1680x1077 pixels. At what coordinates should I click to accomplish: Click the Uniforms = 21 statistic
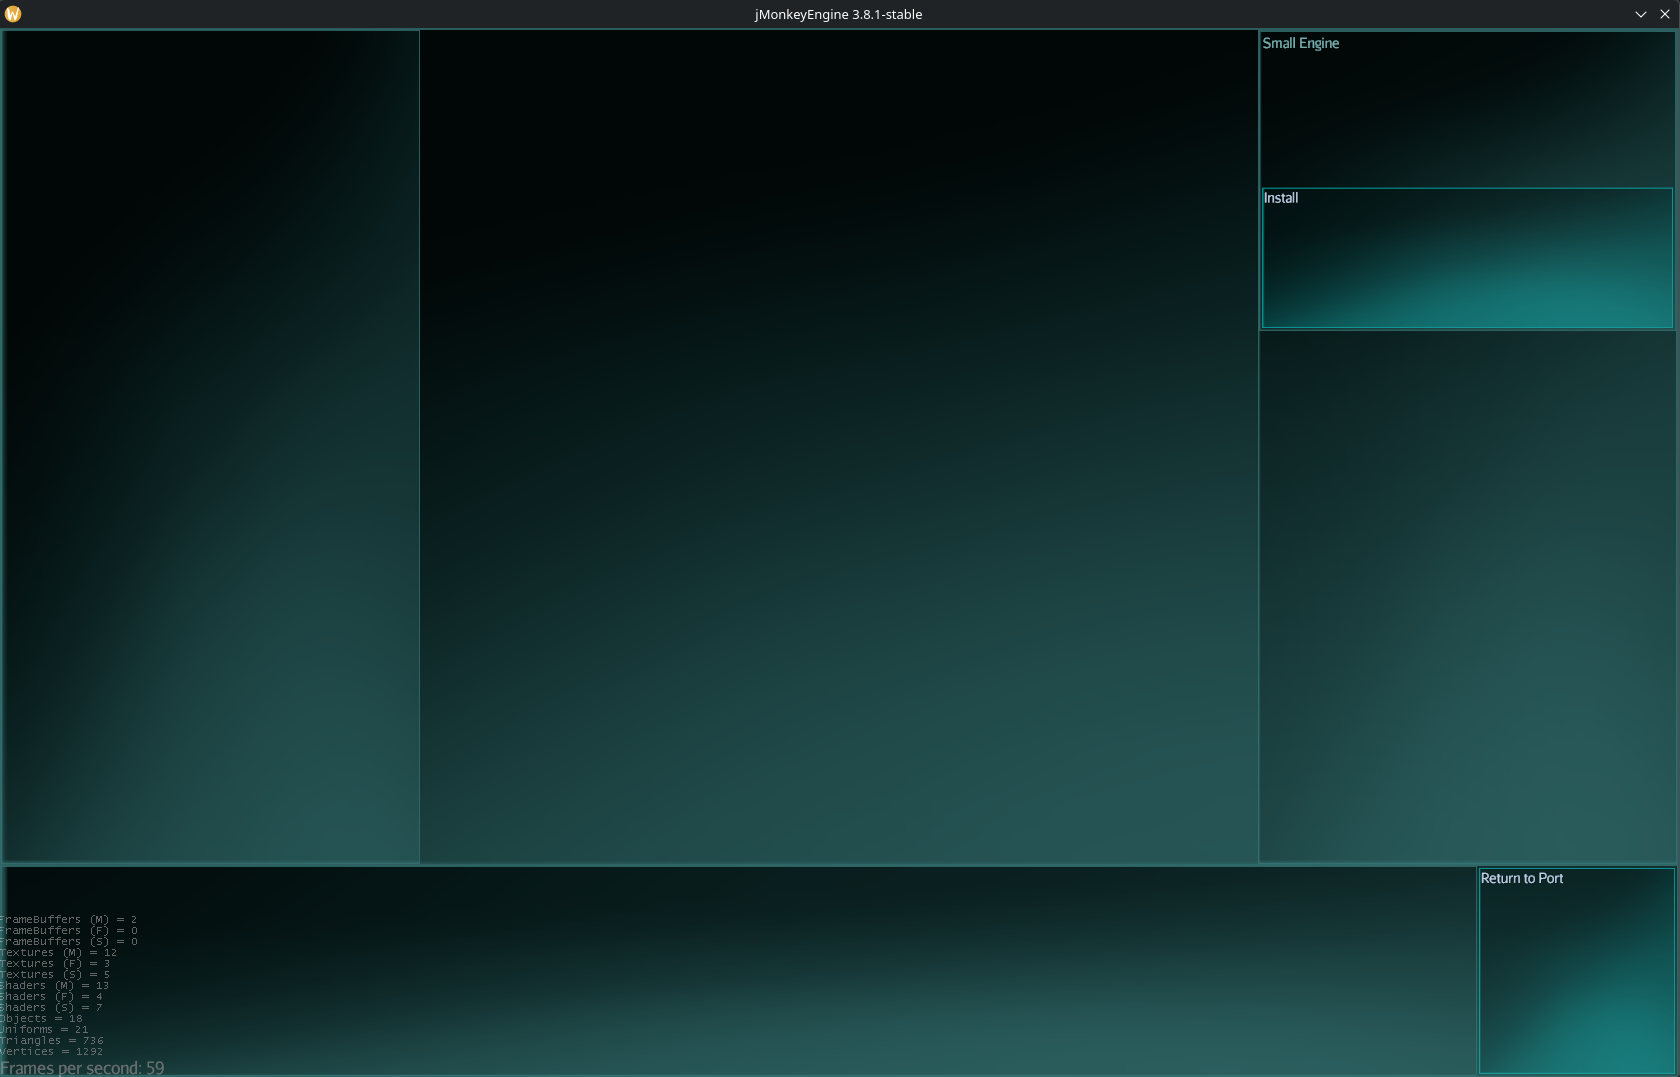point(44,1029)
